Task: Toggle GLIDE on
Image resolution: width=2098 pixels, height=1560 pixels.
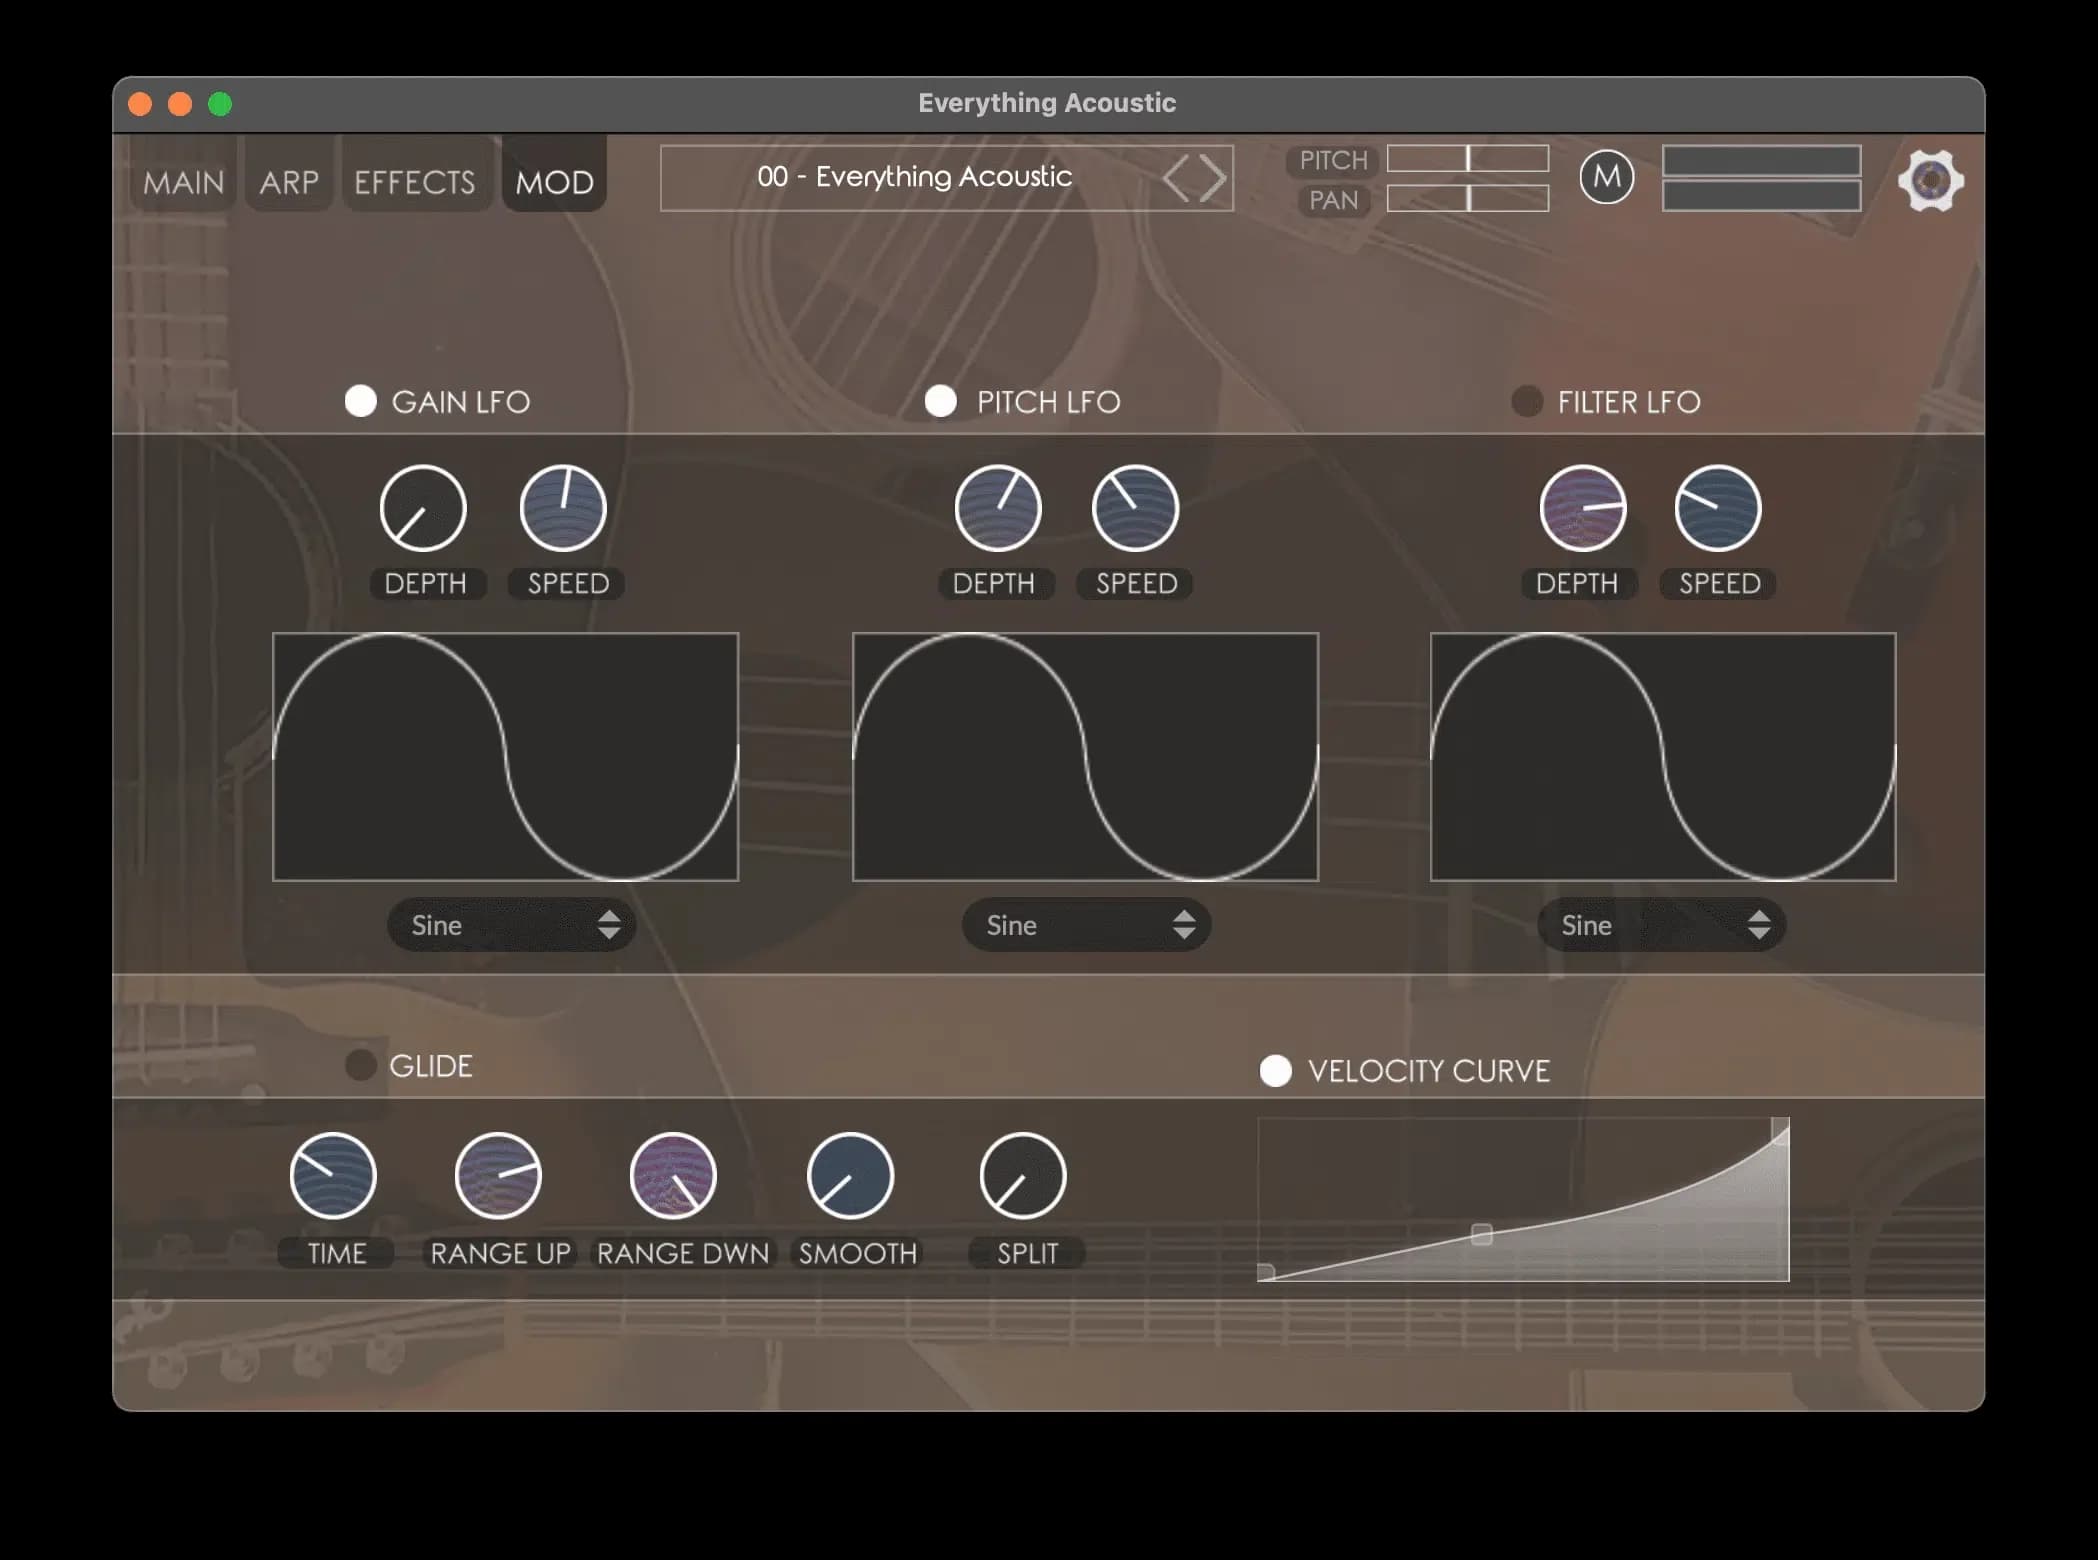Action: (x=361, y=1064)
